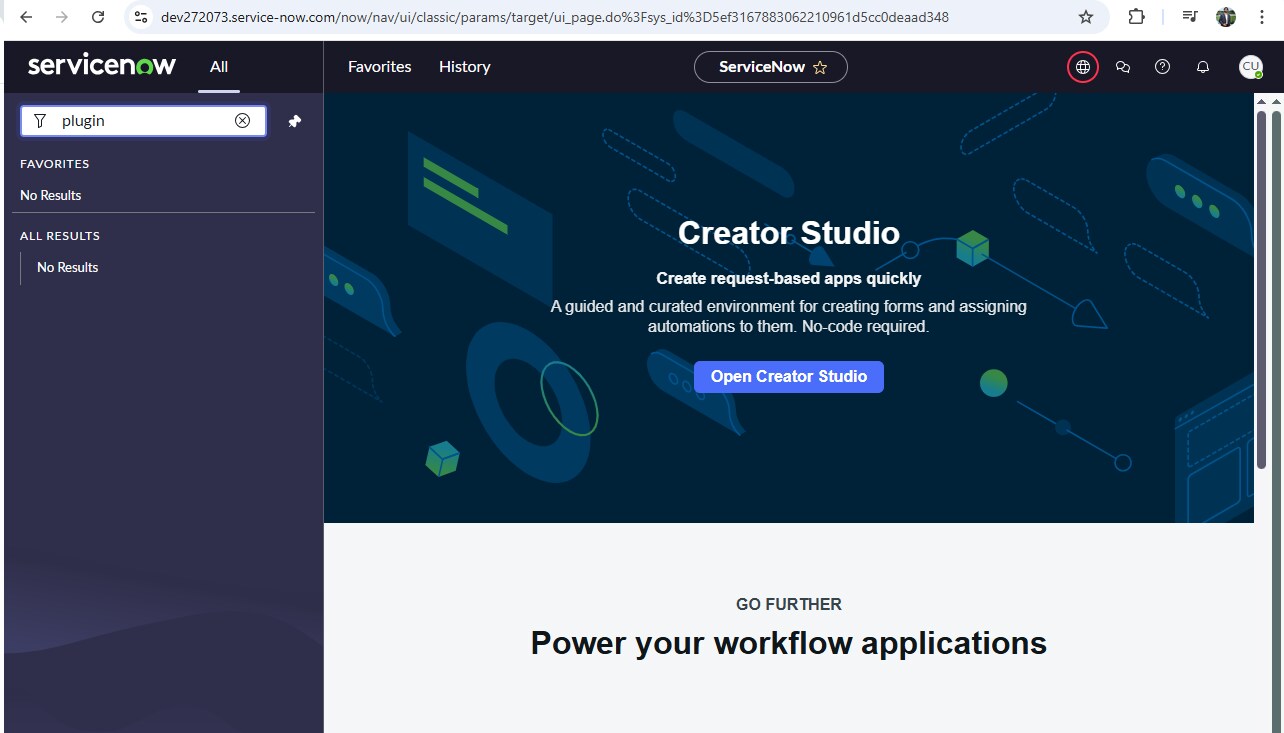Click the scrollbar up arrow
Viewport: 1284px width, 733px height.
click(x=1262, y=101)
